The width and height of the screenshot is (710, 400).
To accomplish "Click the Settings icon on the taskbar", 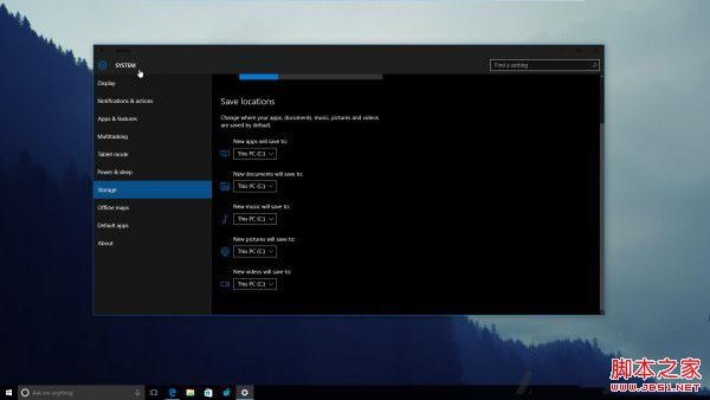I will [245, 392].
